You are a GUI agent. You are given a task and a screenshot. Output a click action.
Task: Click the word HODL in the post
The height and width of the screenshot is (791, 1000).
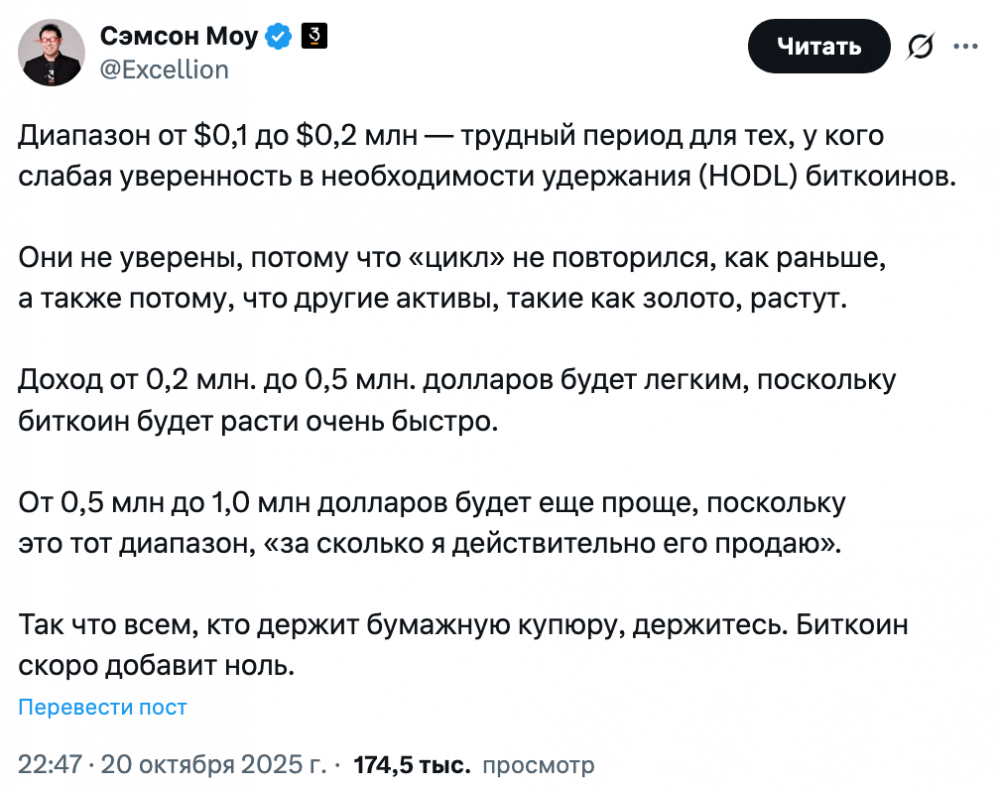click(x=745, y=176)
